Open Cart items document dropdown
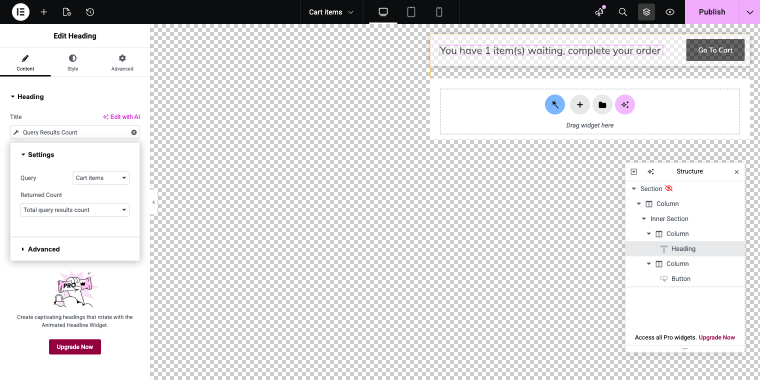The height and width of the screenshot is (380, 760). pyautogui.click(x=331, y=12)
